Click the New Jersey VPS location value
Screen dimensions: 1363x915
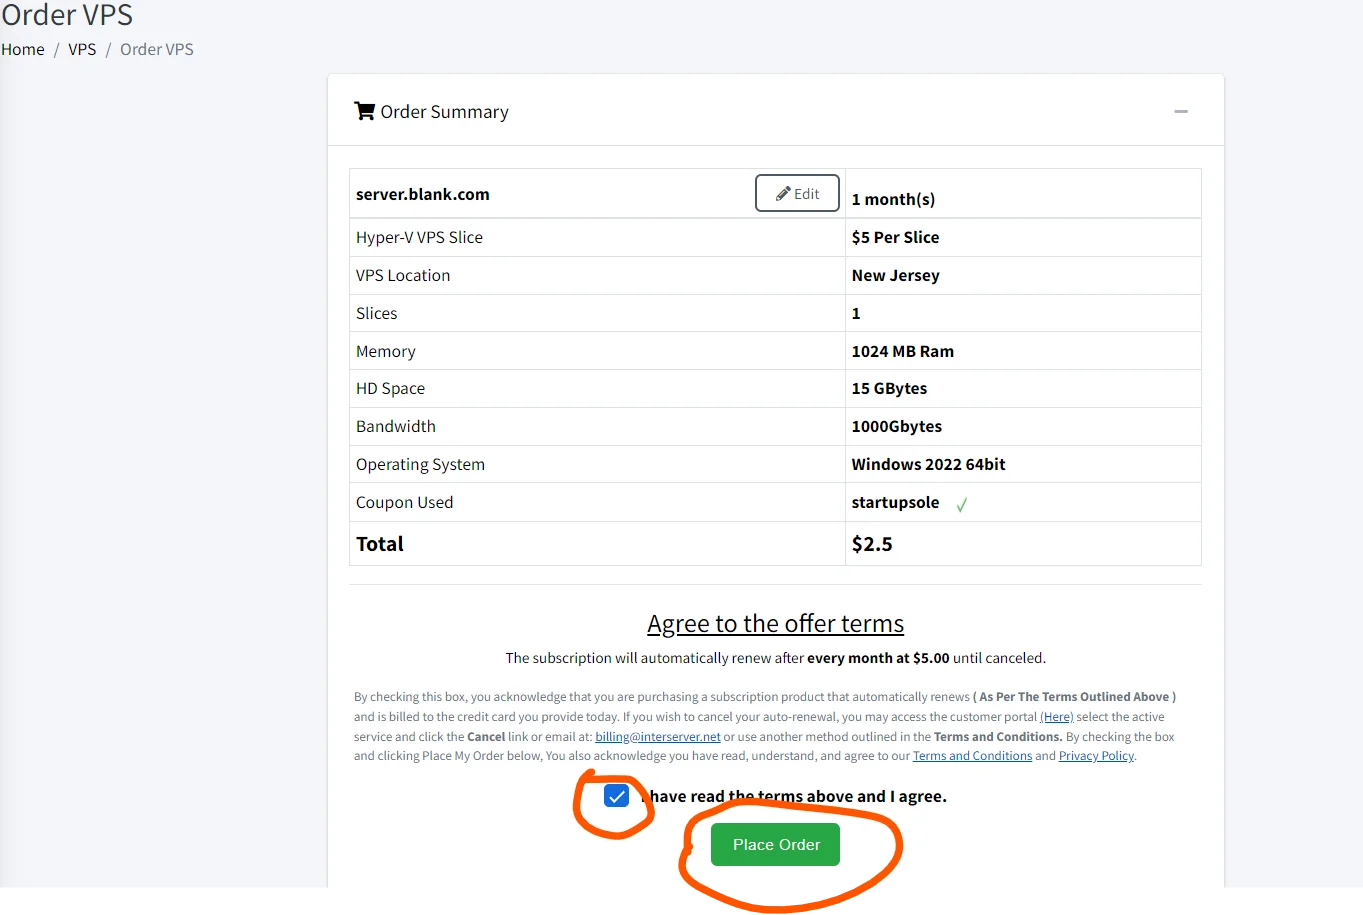coord(895,275)
